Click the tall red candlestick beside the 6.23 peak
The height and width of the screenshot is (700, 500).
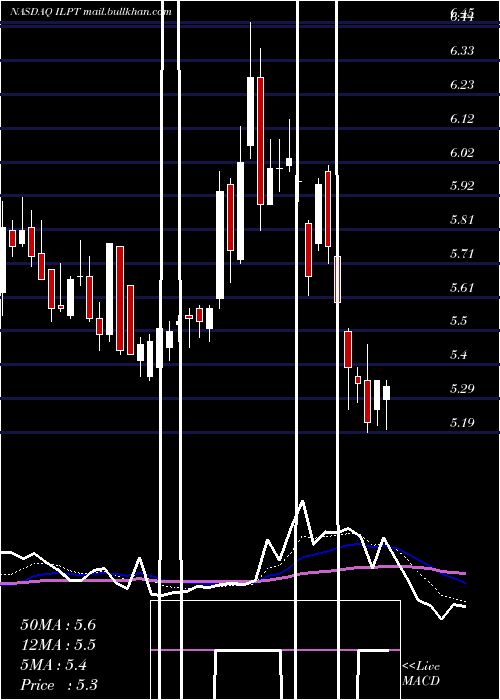click(x=260, y=141)
